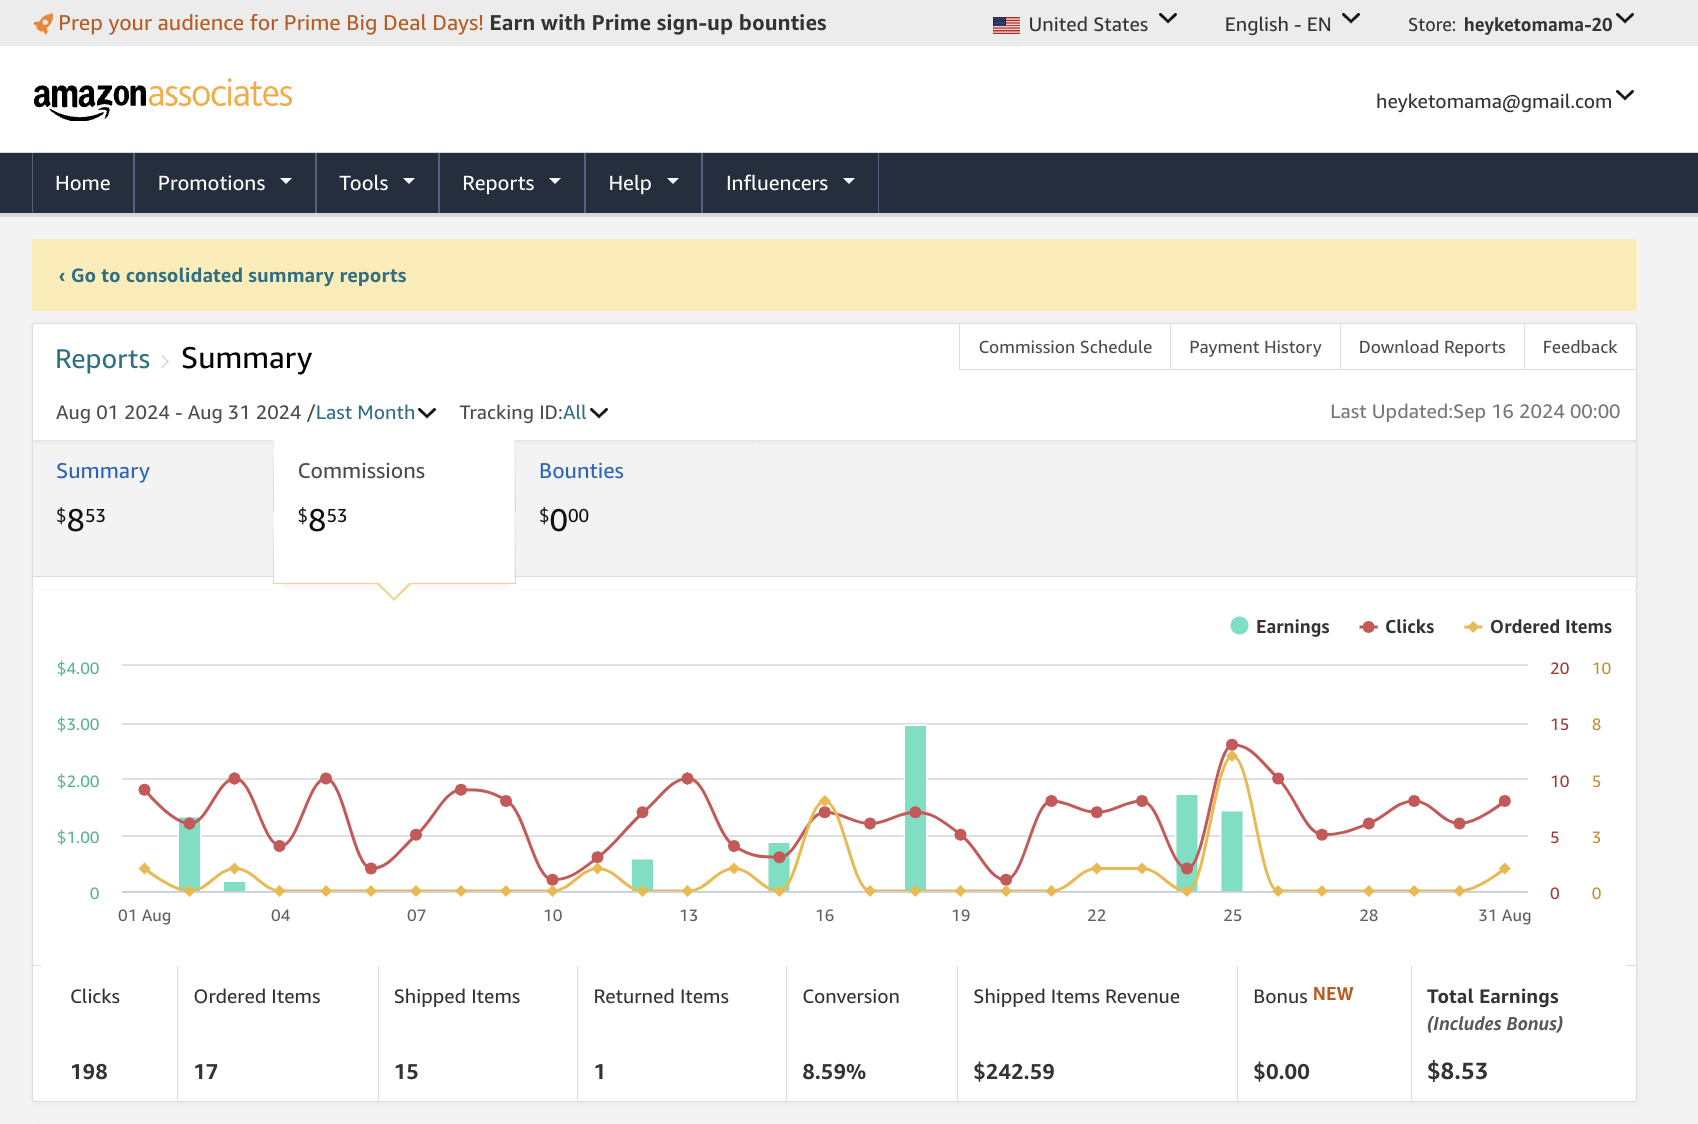
Task: Click Download Reports
Action: pyautogui.click(x=1432, y=347)
